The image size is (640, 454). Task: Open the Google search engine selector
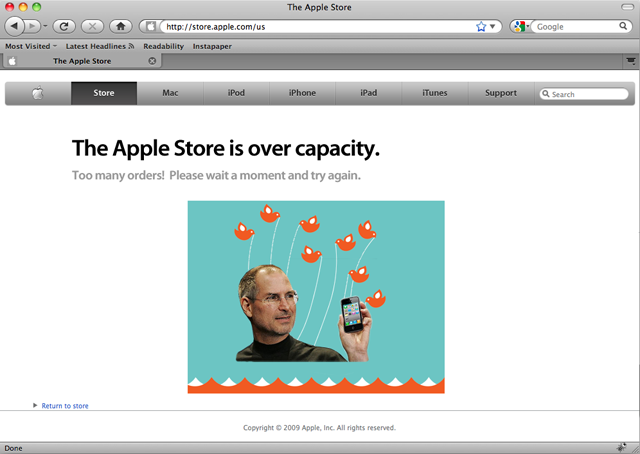pyautogui.click(x=520, y=27)
